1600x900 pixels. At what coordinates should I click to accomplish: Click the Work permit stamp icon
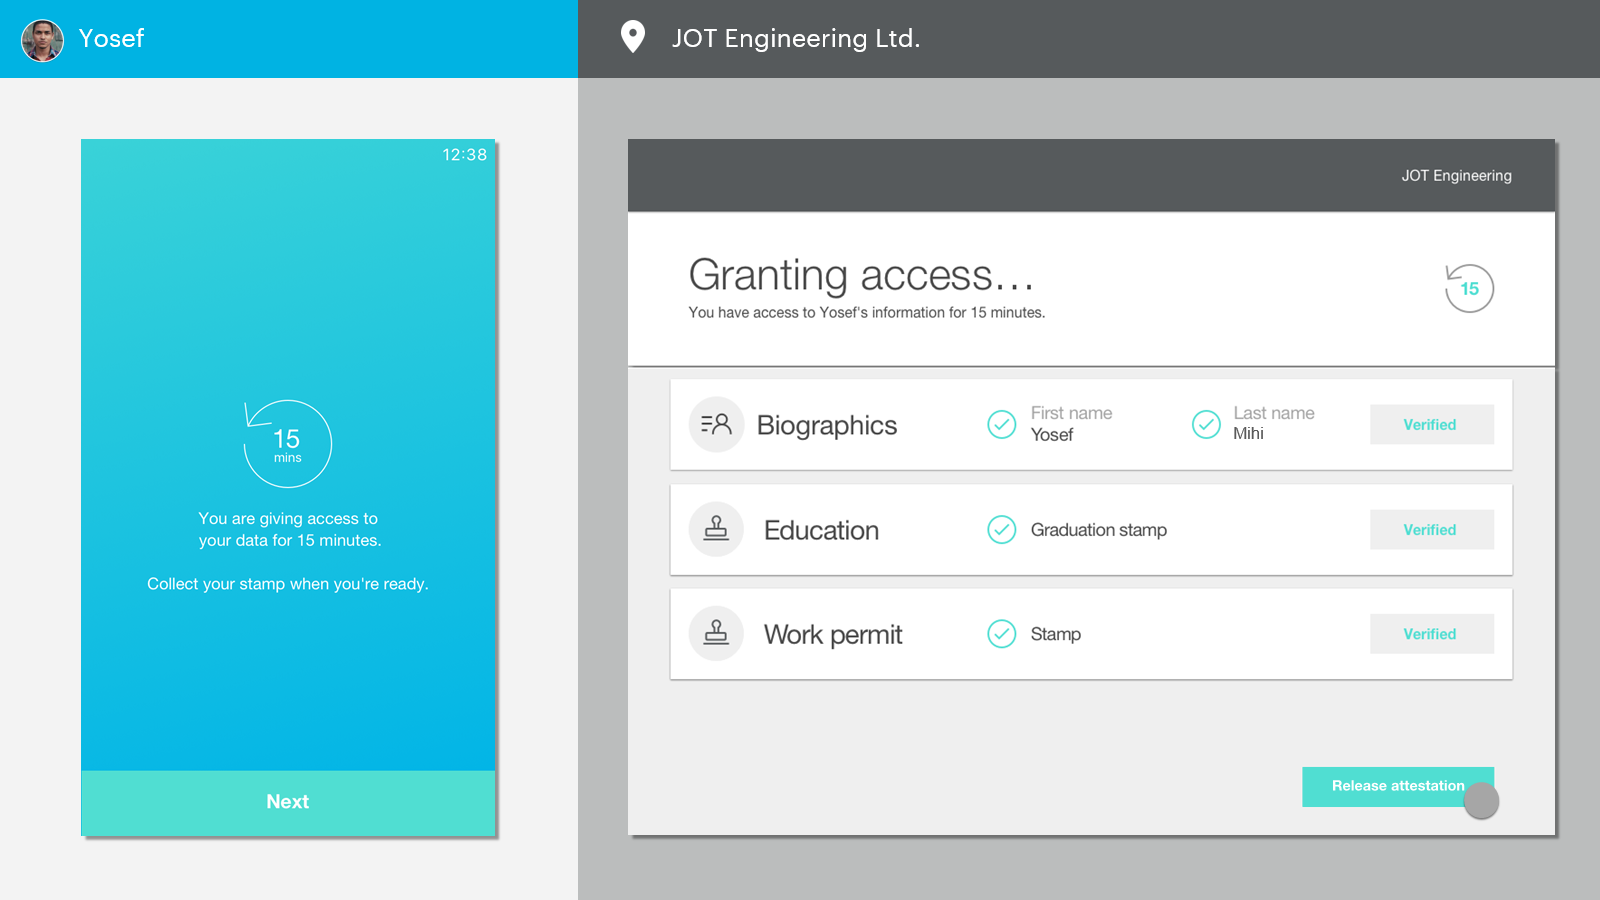point(716,633)
